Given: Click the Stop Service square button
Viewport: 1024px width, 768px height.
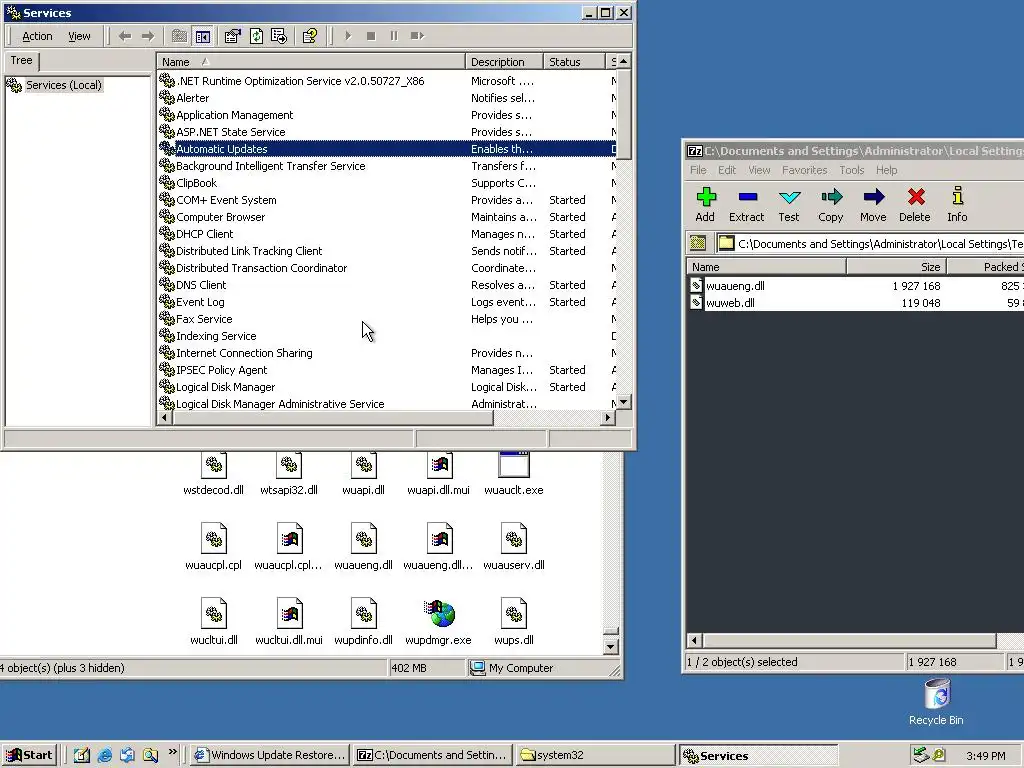Looking at the screenshot, I should coord(371,36).
